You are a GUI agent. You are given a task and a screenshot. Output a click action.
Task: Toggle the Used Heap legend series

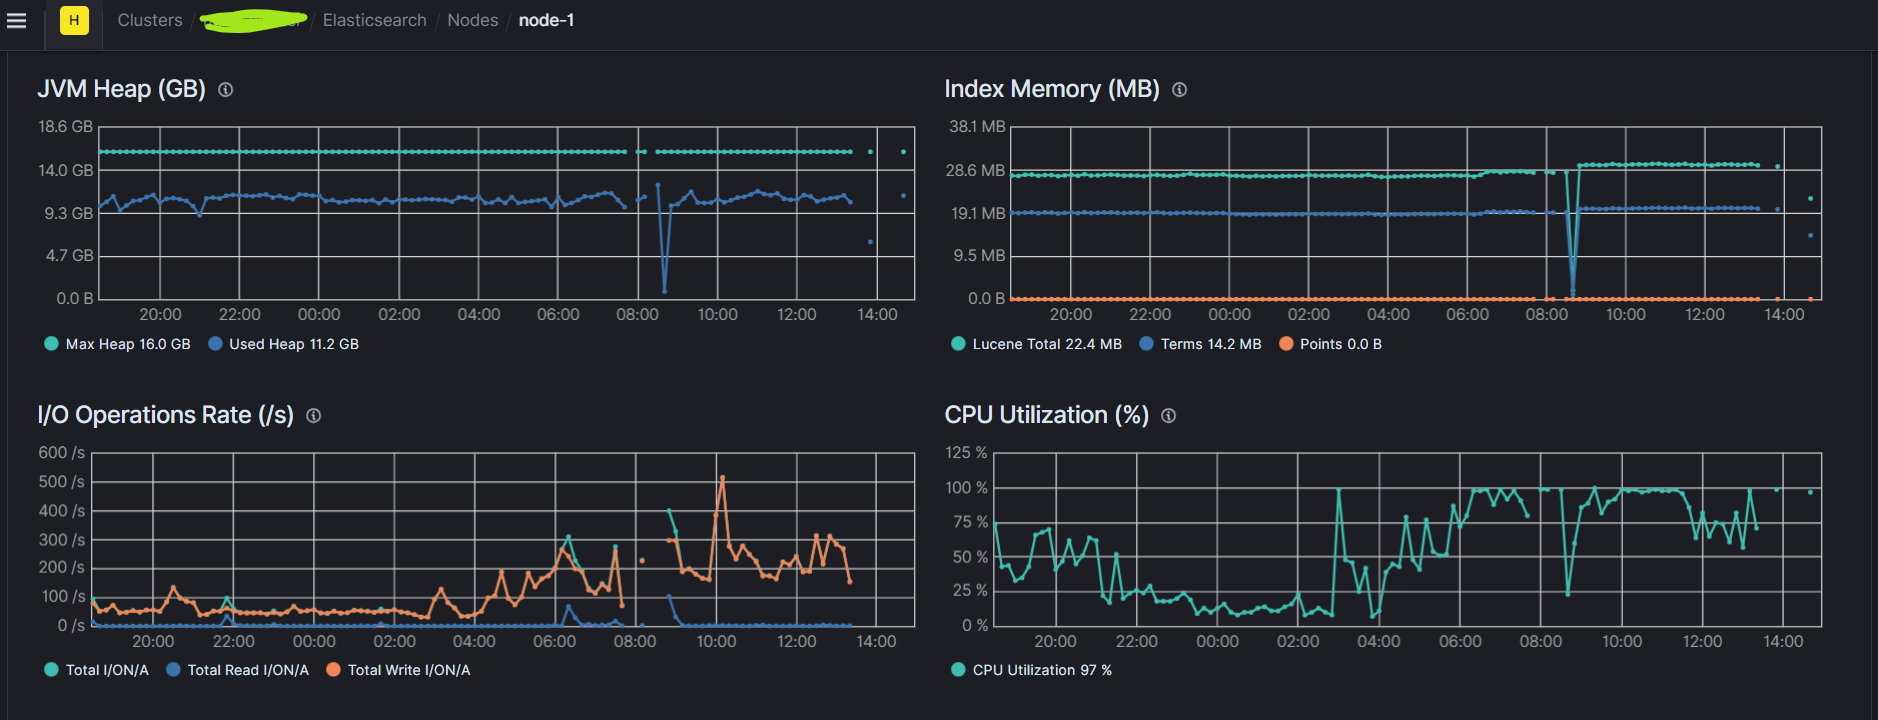(284, 344)
